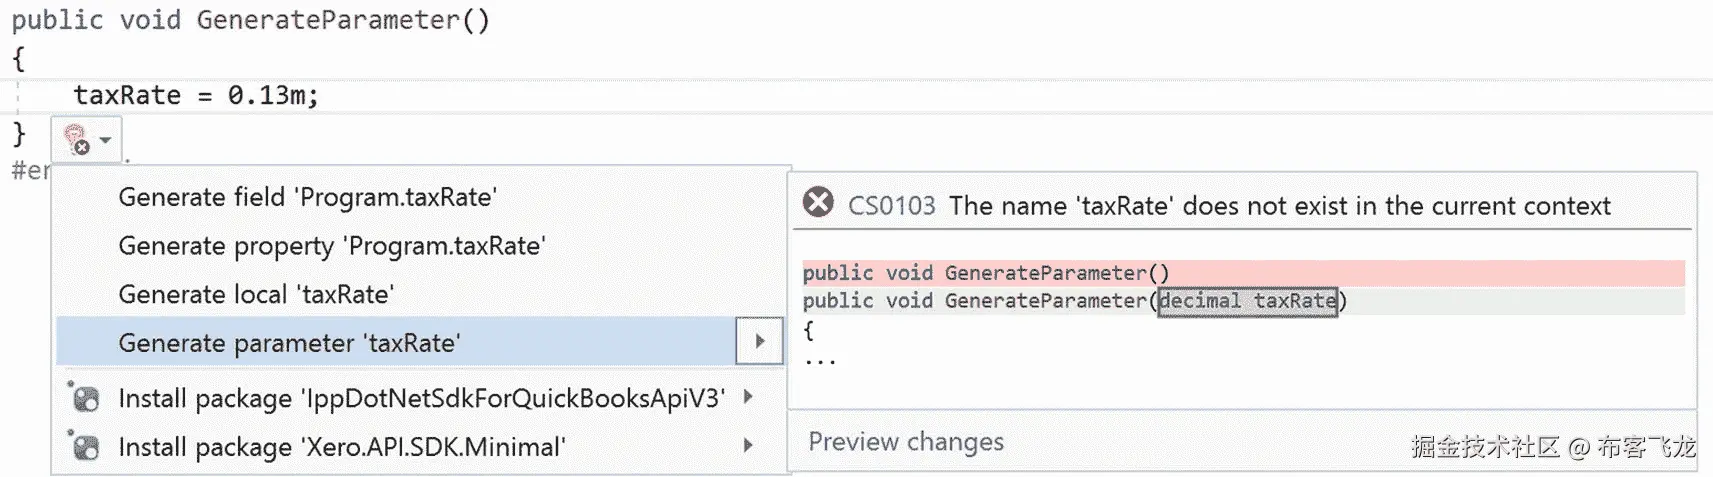Click the Xero.API.SDK.Minimal package icon
The height and width of the screenshot is (477, 1713).
[x=86, y=447]
